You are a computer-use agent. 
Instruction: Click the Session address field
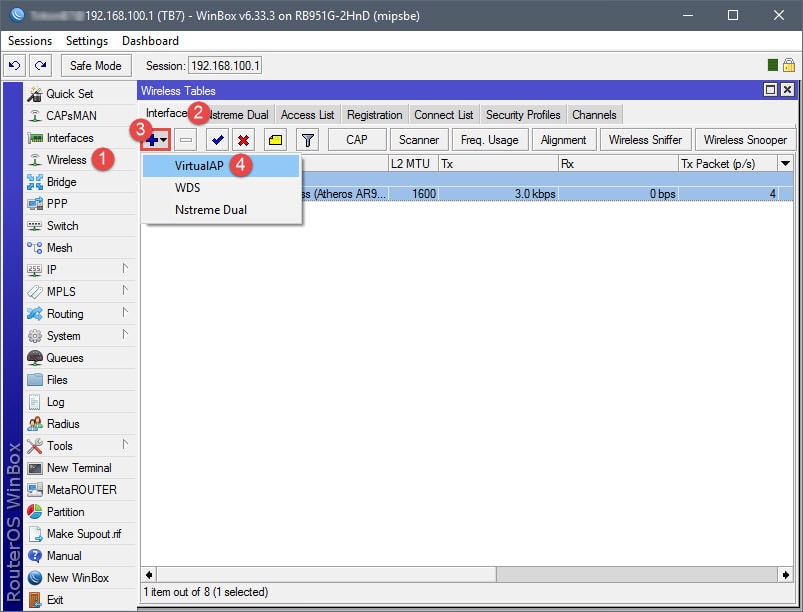(x=225, y=66)
